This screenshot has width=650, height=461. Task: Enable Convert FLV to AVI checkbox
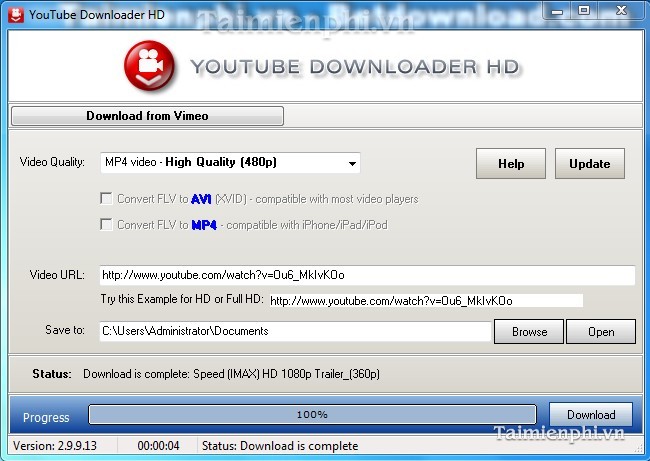pyautogui.click(x=107, y=199)
